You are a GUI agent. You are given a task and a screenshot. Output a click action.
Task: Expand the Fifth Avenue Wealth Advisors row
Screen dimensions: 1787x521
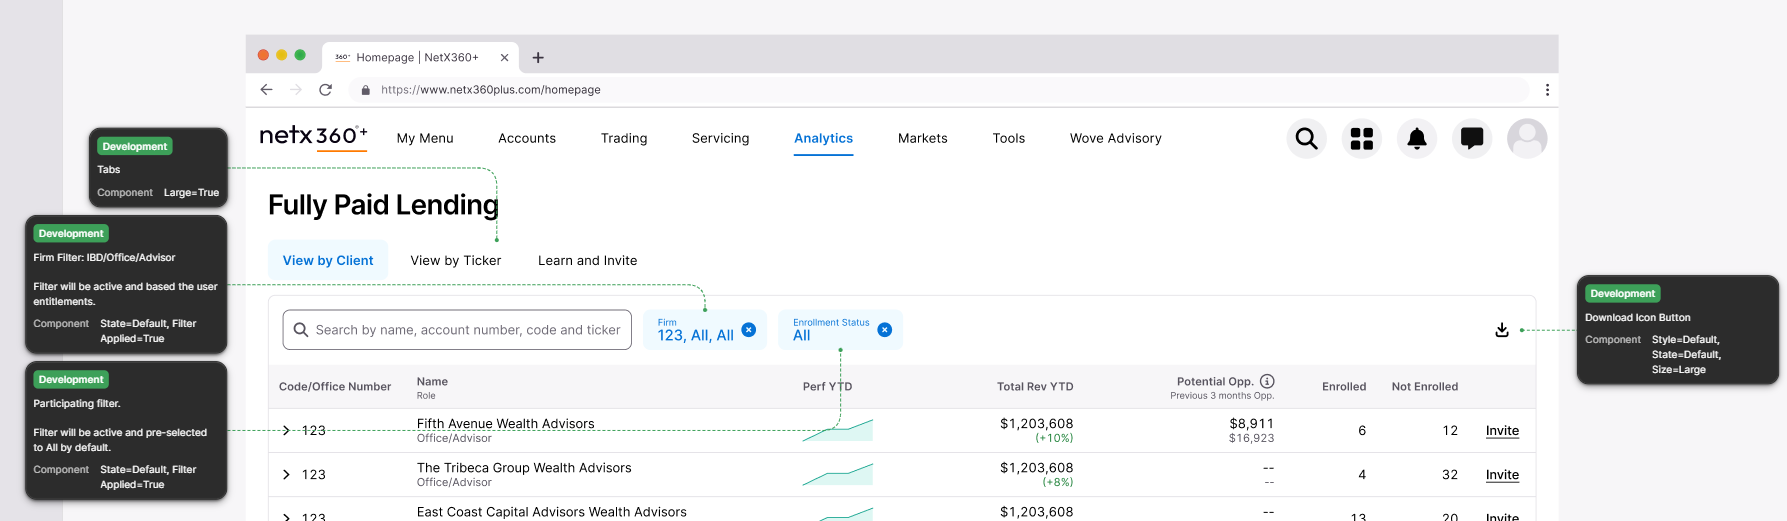[x=286, y=431]
